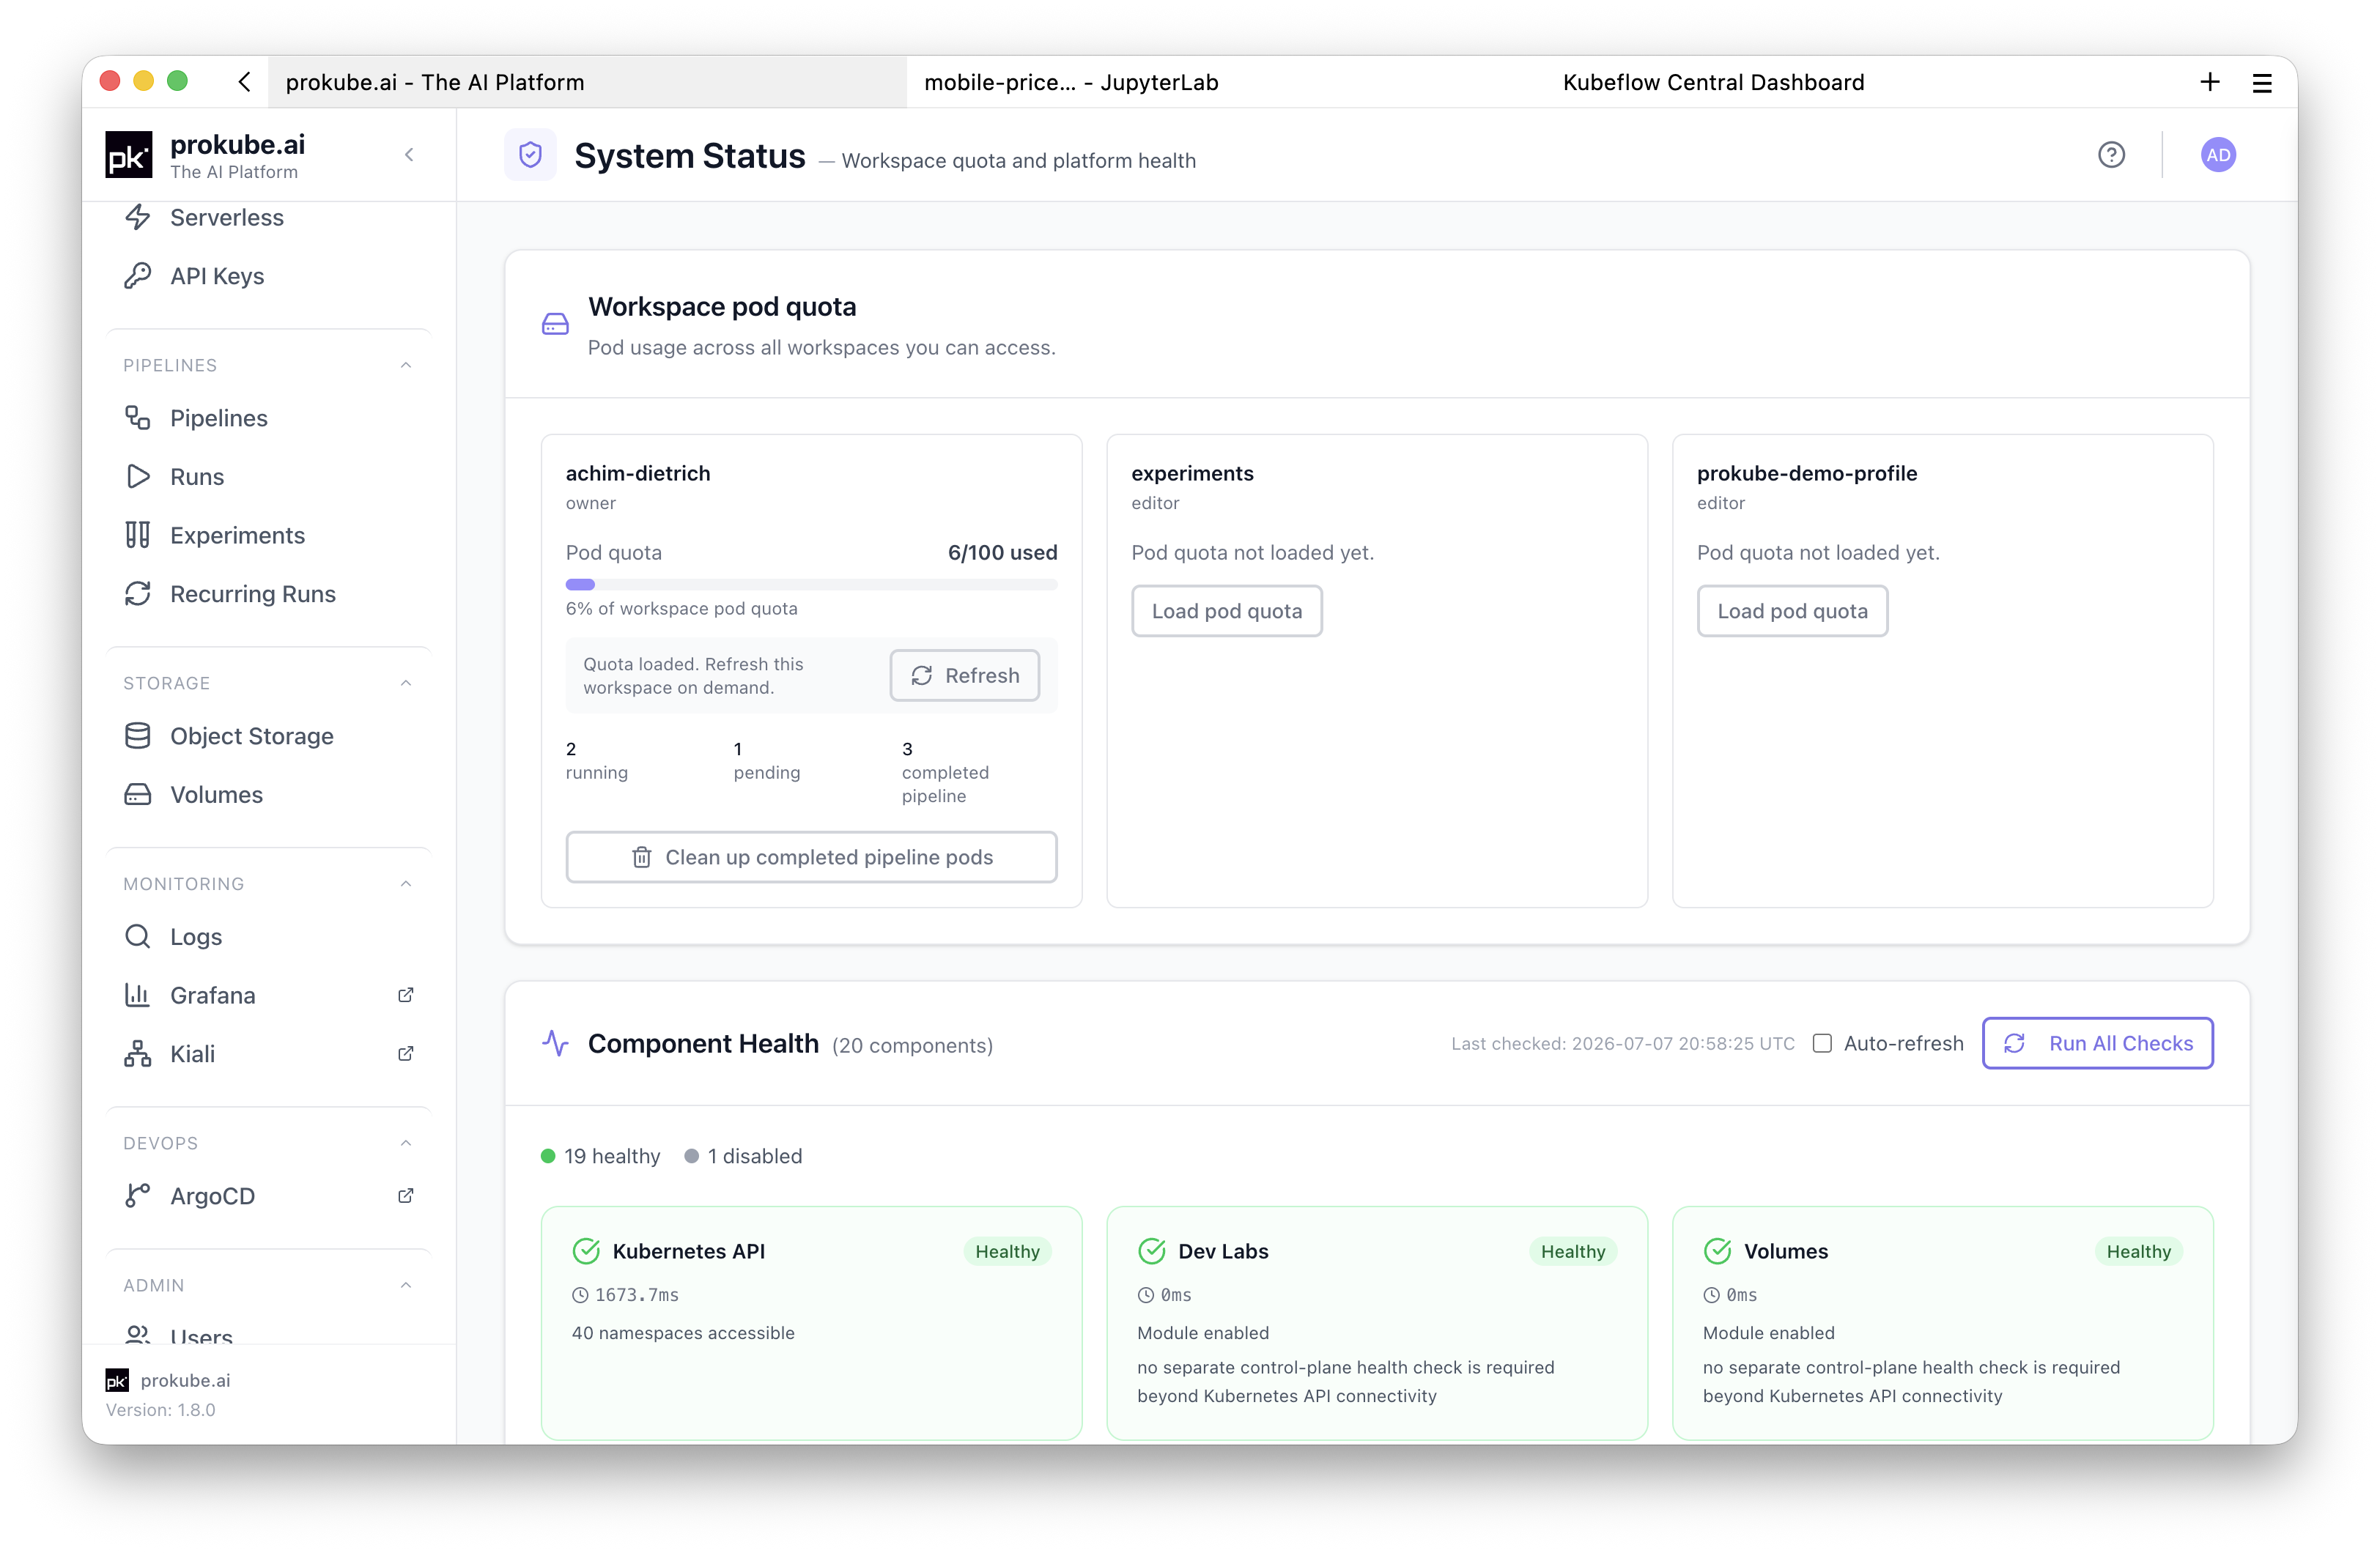This screenshot has height=1553, width=2380.
Task: Click the System Status shield icon
Action: click(x=530, y=155)
